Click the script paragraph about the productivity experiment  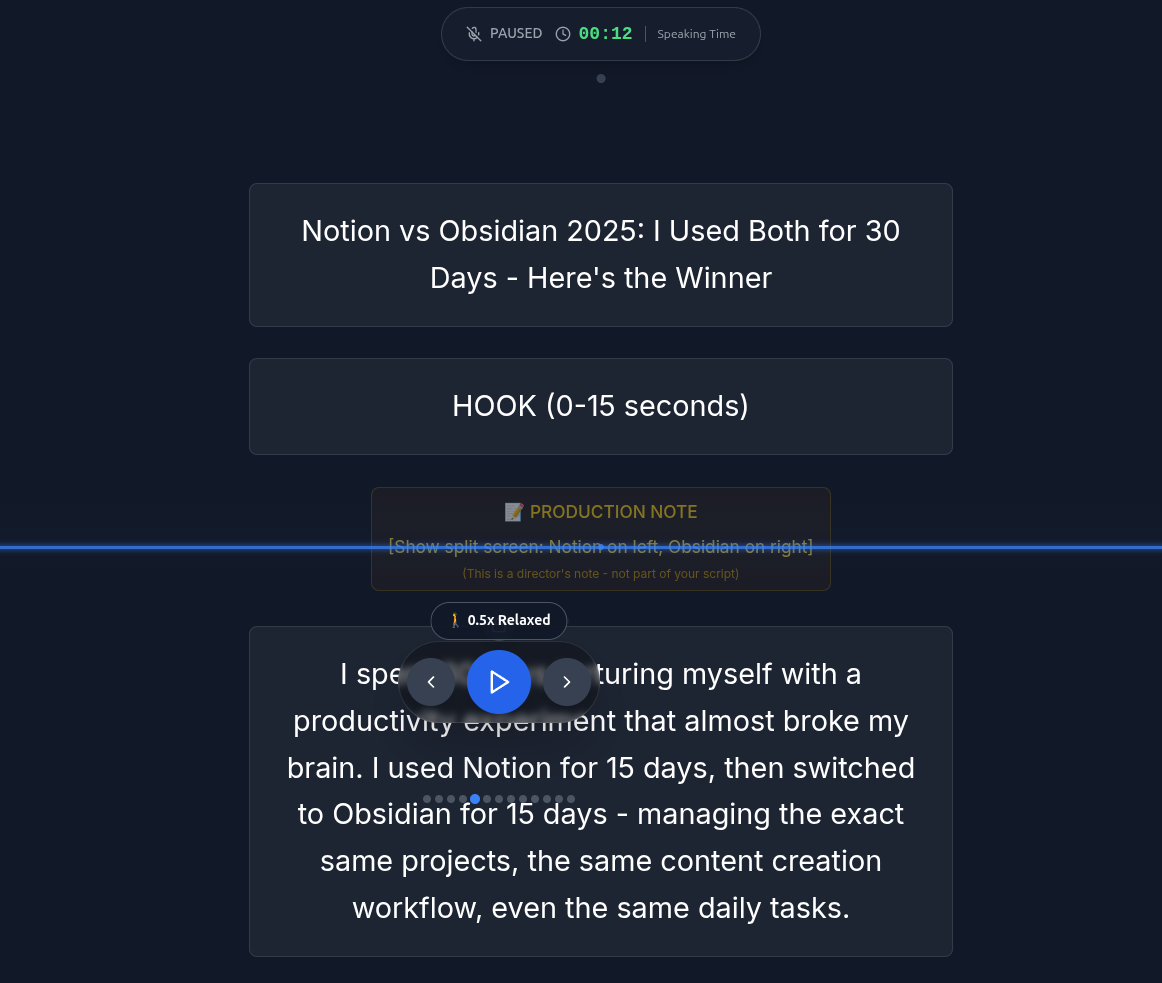coord(600,860)
